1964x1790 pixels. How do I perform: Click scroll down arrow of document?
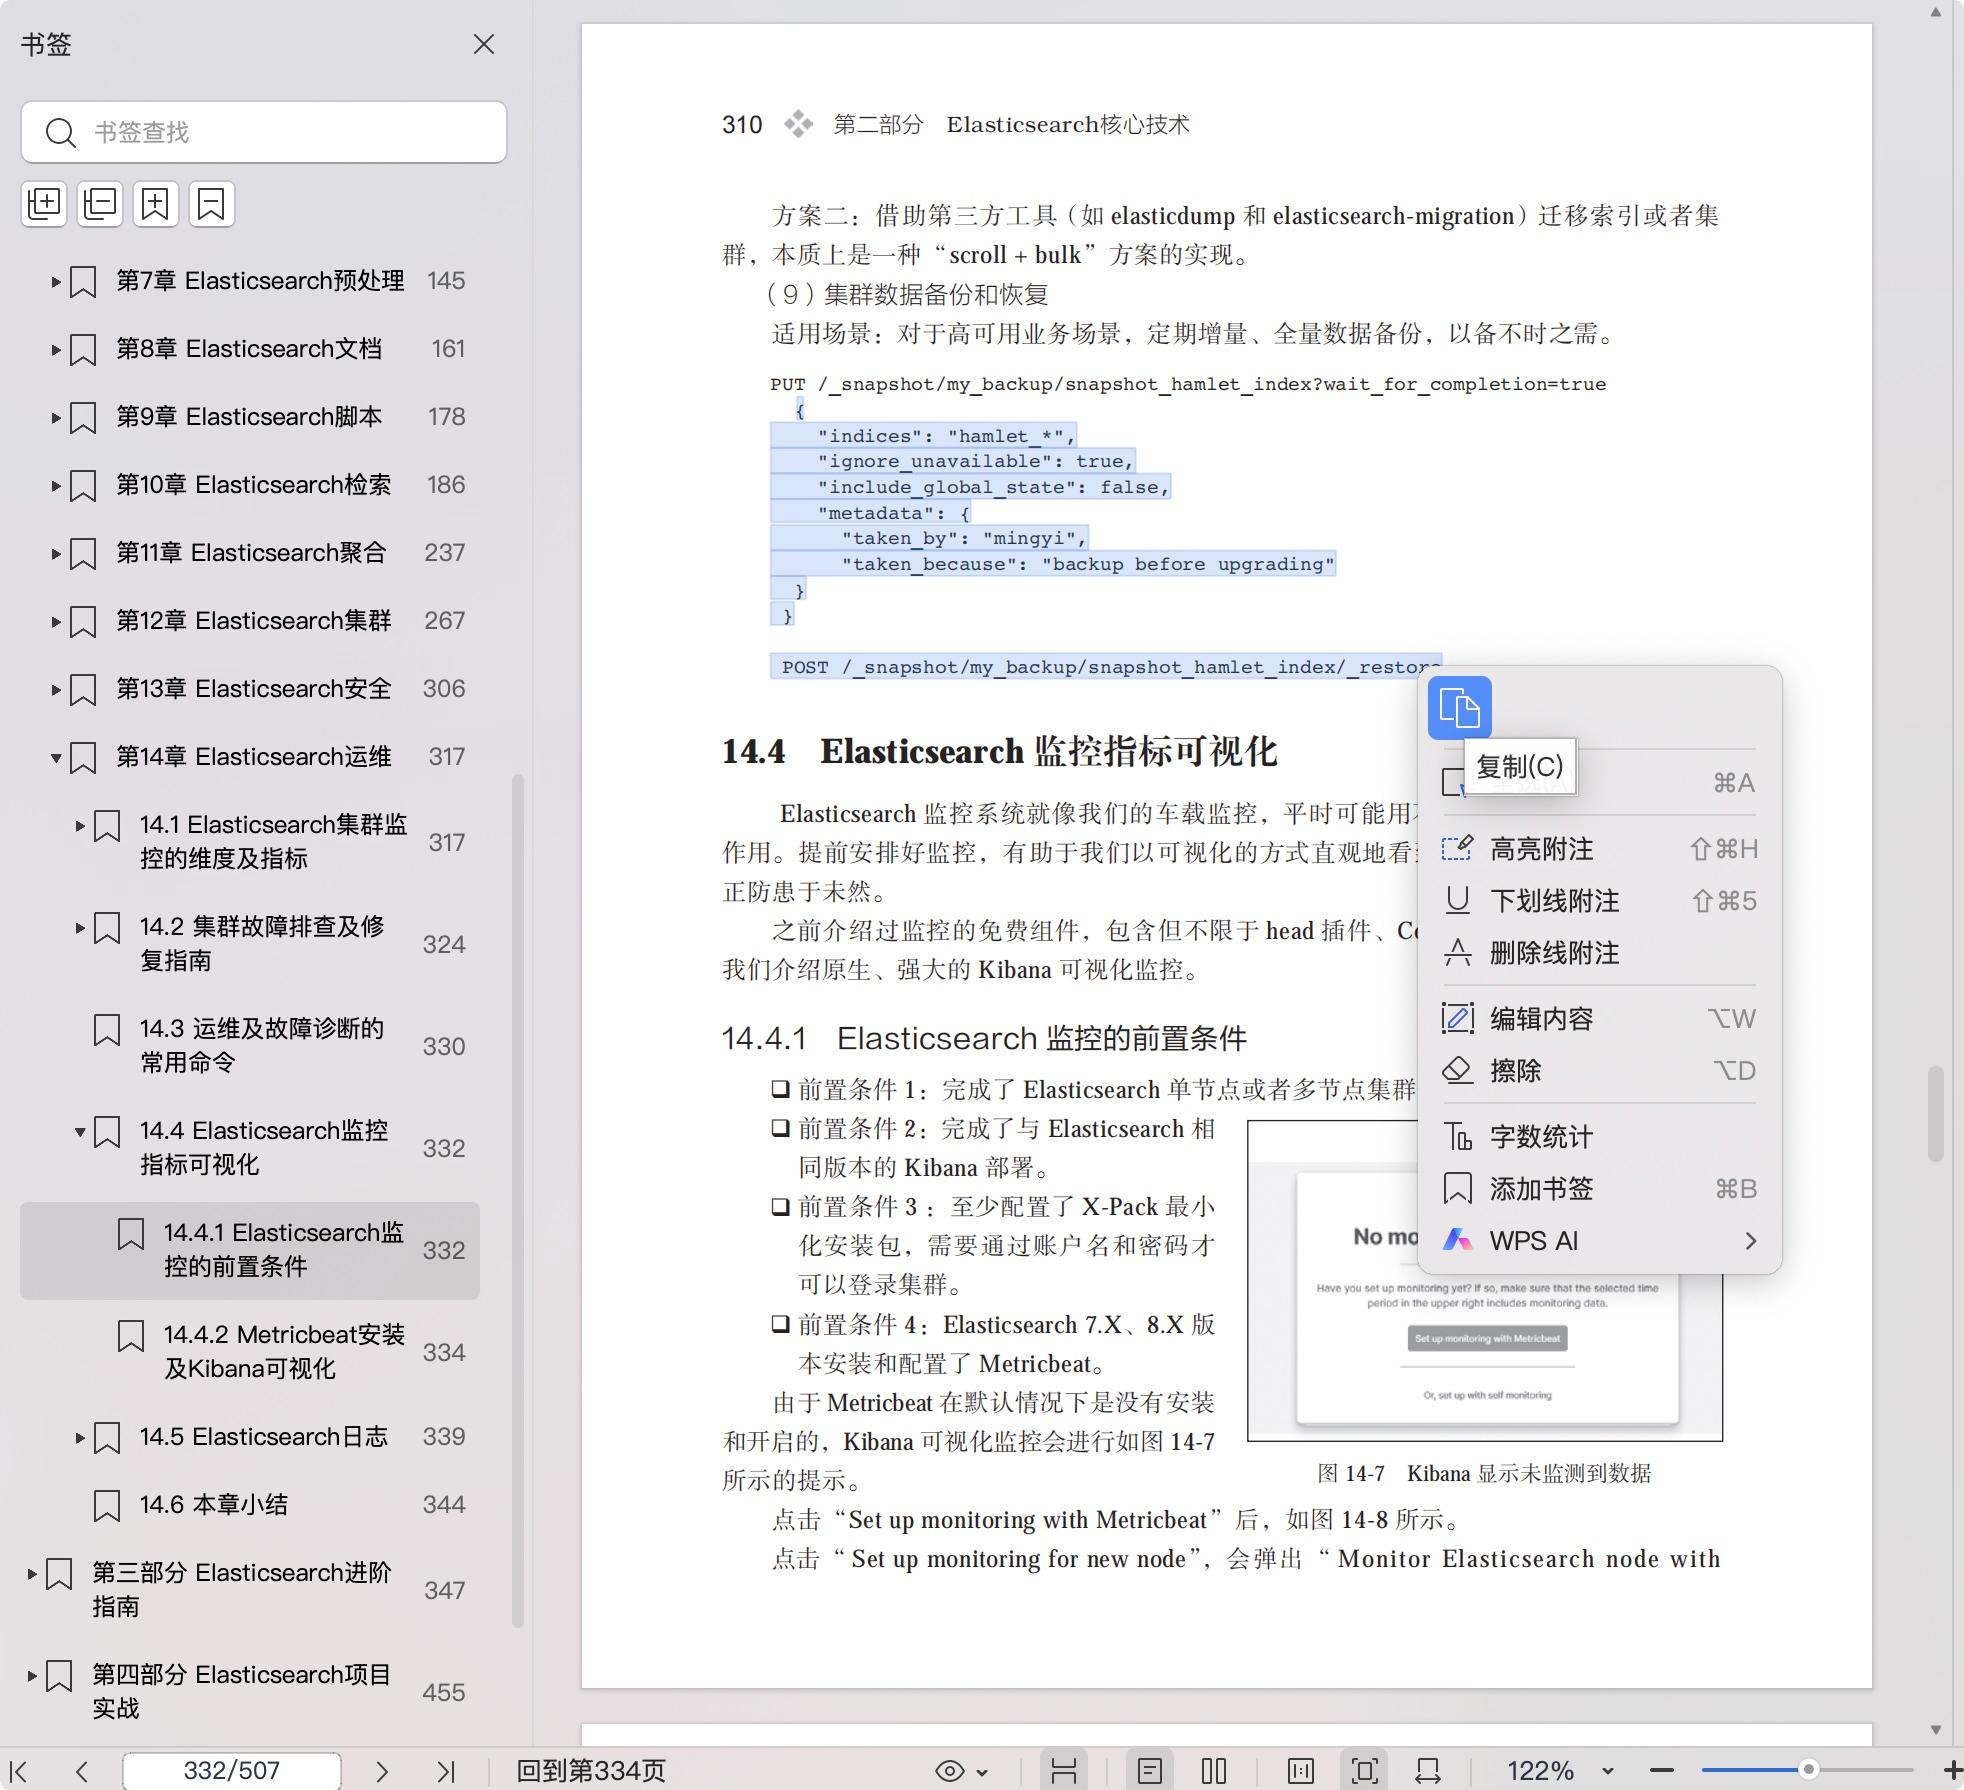[1936, 1729]
